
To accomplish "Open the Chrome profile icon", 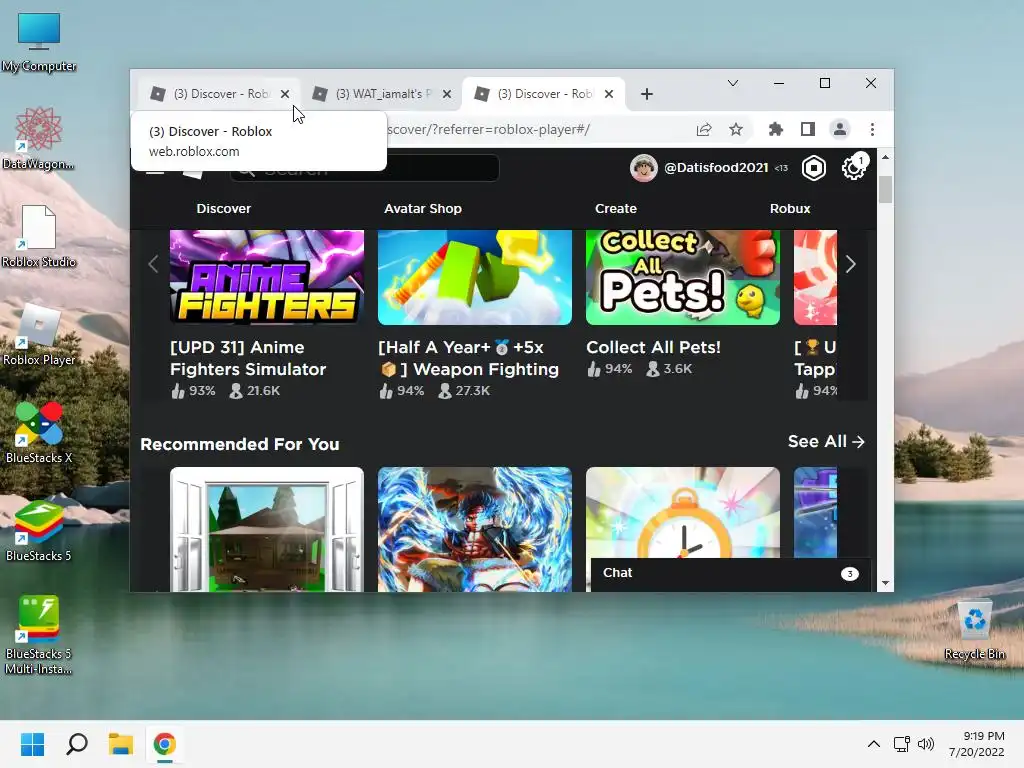I will [840, 129].
